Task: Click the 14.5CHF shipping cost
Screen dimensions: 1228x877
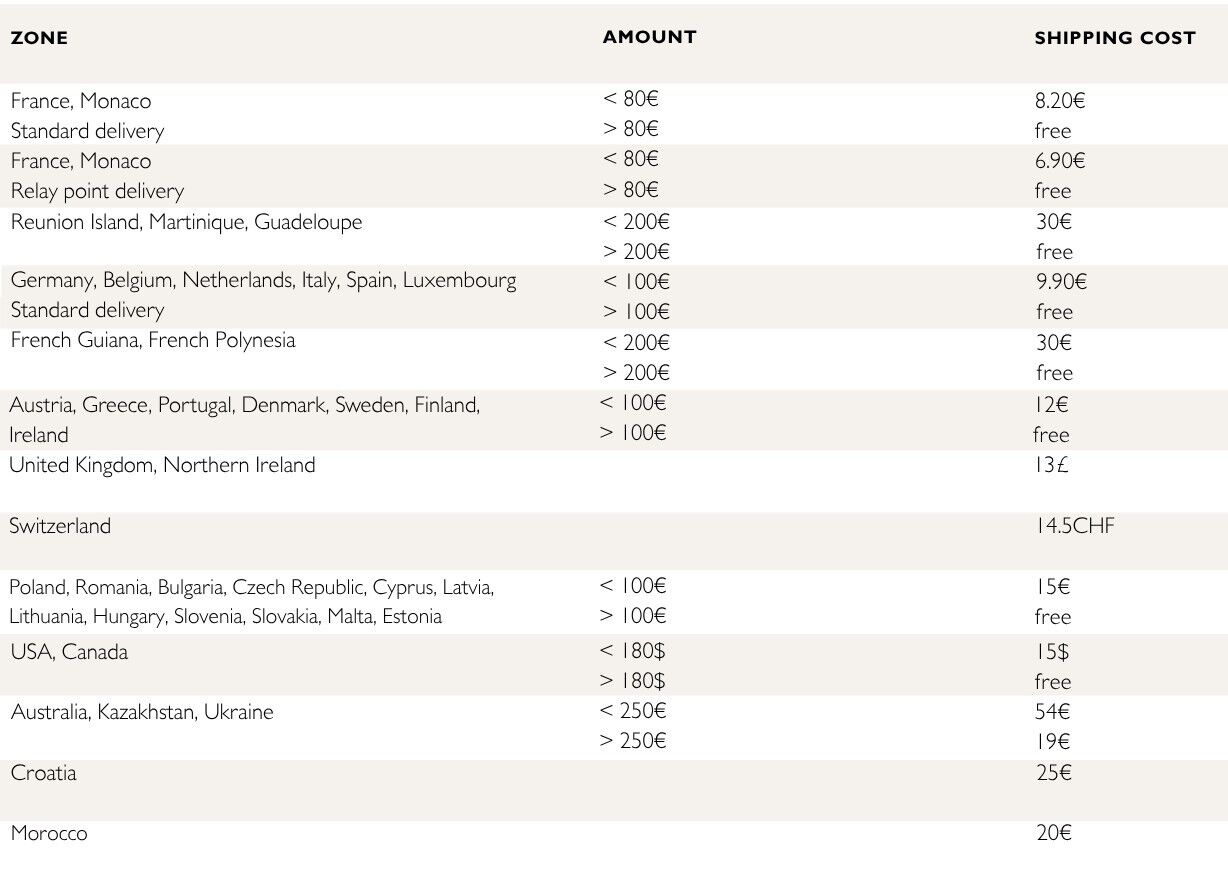Action: (1074, 525)
